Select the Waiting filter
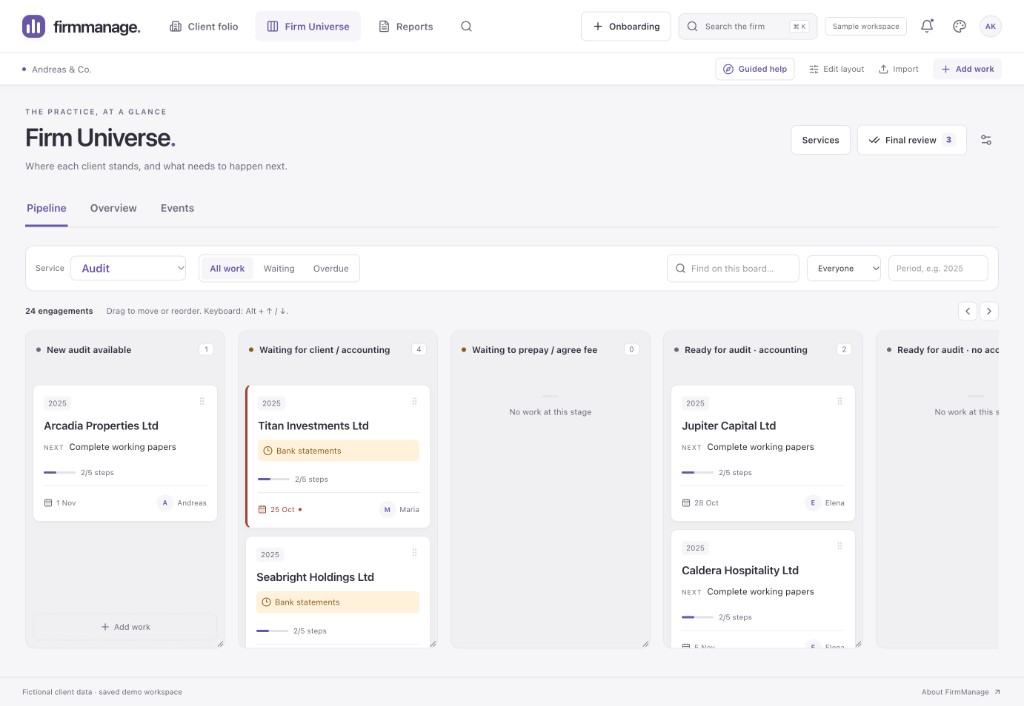Viewport: 1024px width, 706px height. coord(279,268)
